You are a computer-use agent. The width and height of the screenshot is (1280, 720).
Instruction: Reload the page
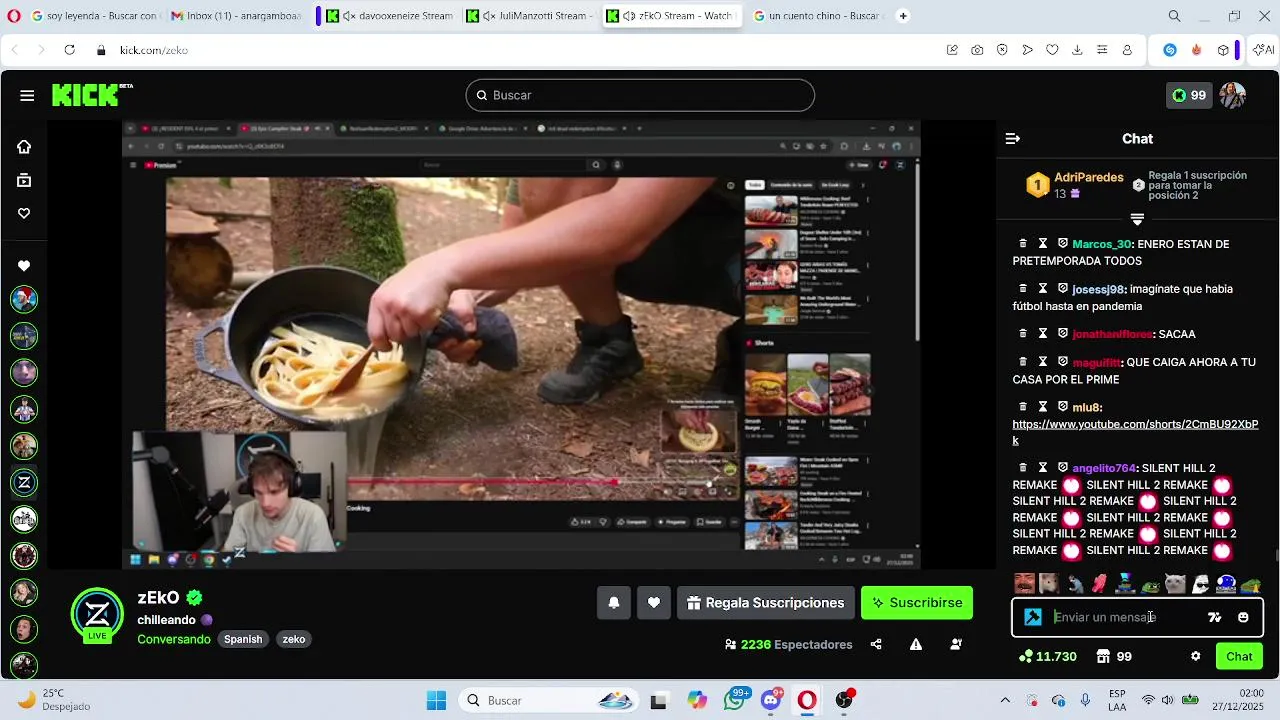coord(69,50)
